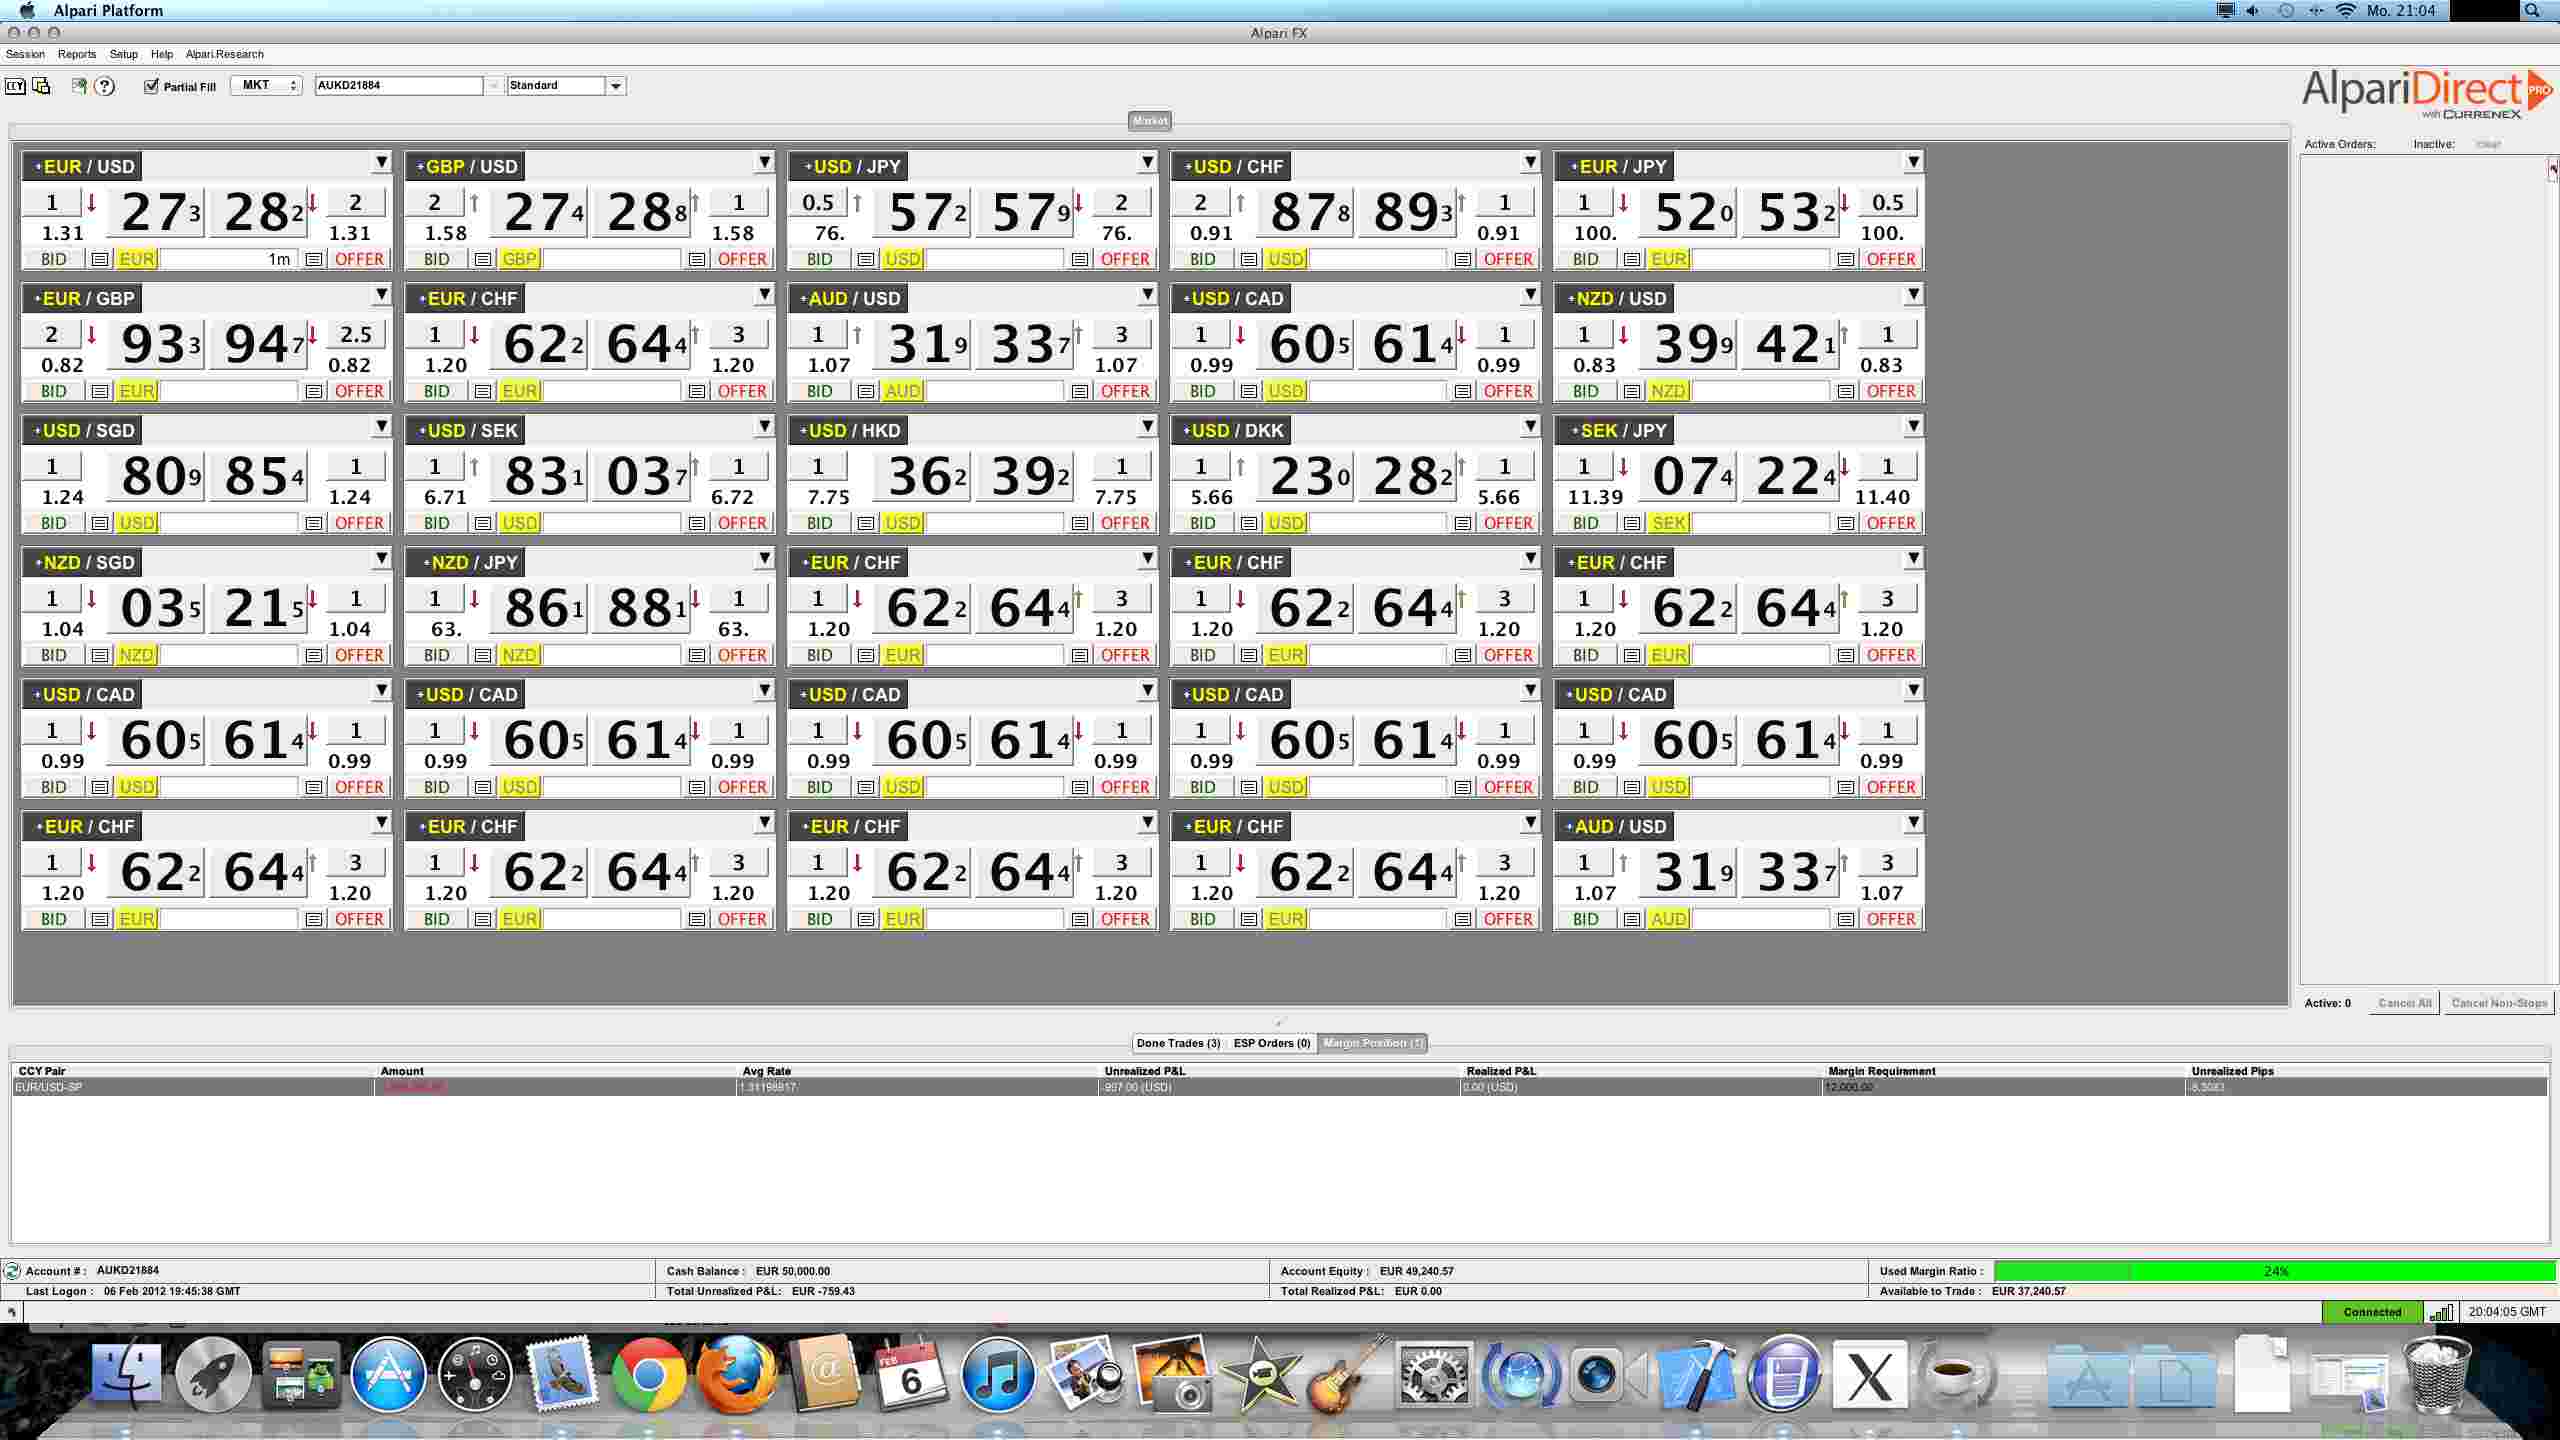2560x1440 pixels.
Task: Toggle the Partial Fill checkbox
Action: 151,86
